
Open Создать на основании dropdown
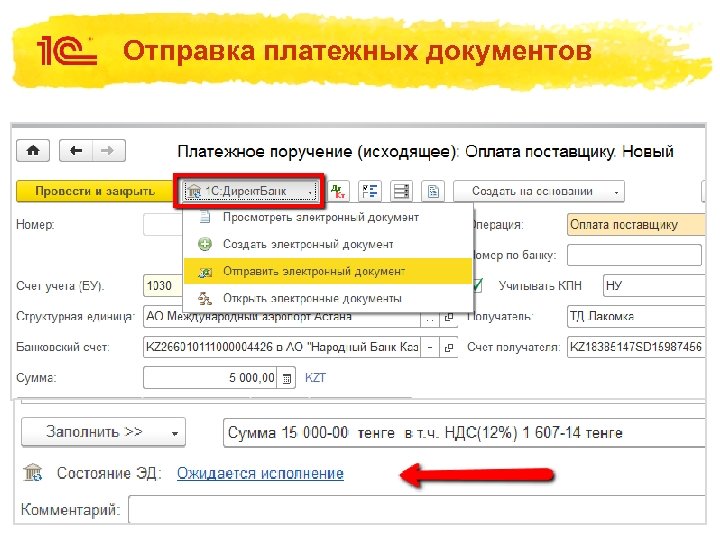pos(539,191)
